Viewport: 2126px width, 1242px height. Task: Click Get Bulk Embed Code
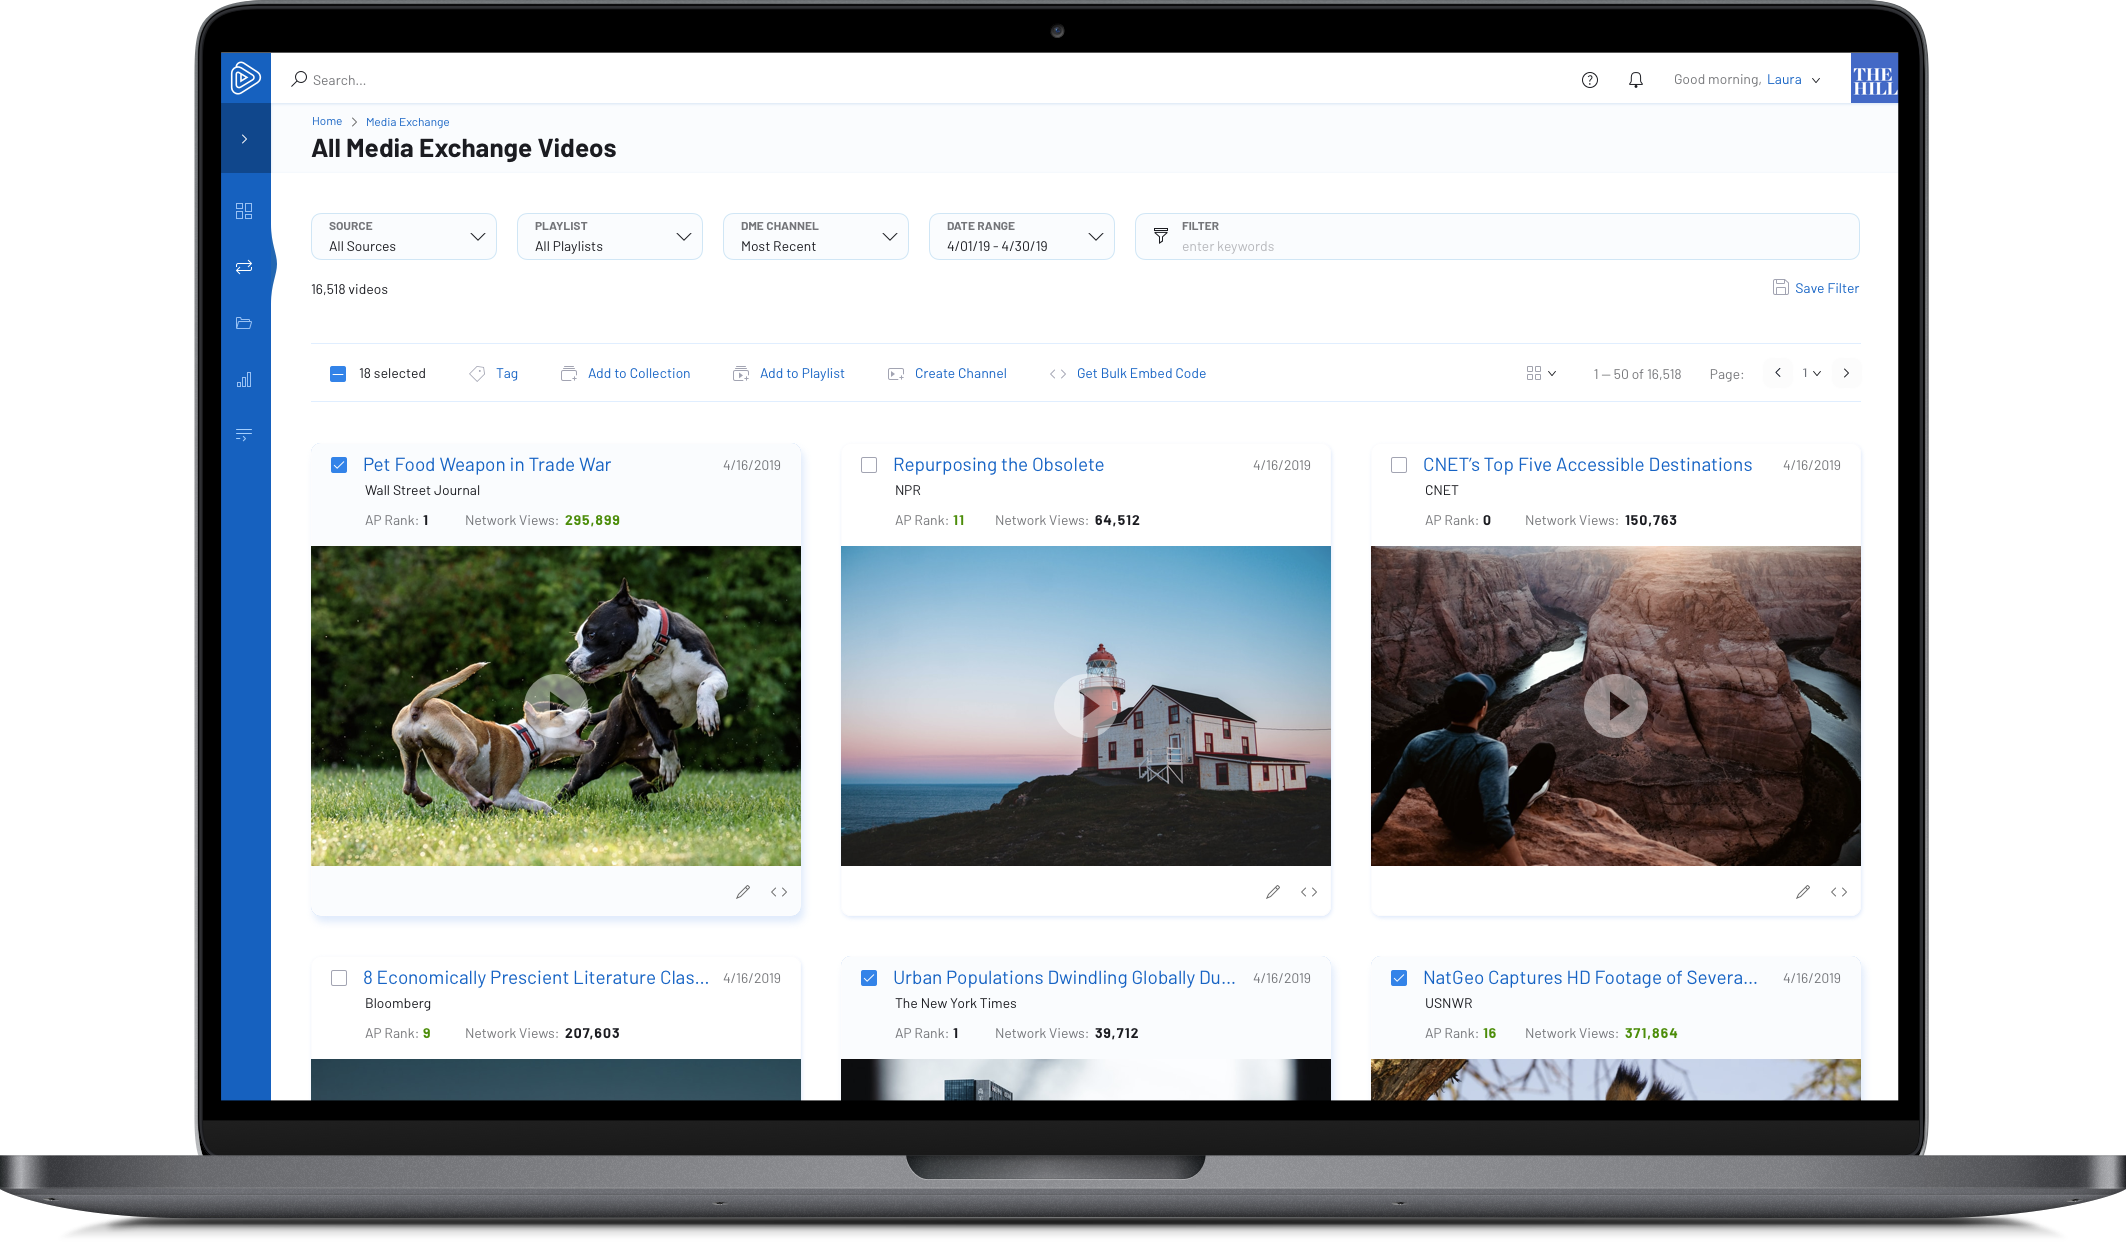(x=1128, y=374)
